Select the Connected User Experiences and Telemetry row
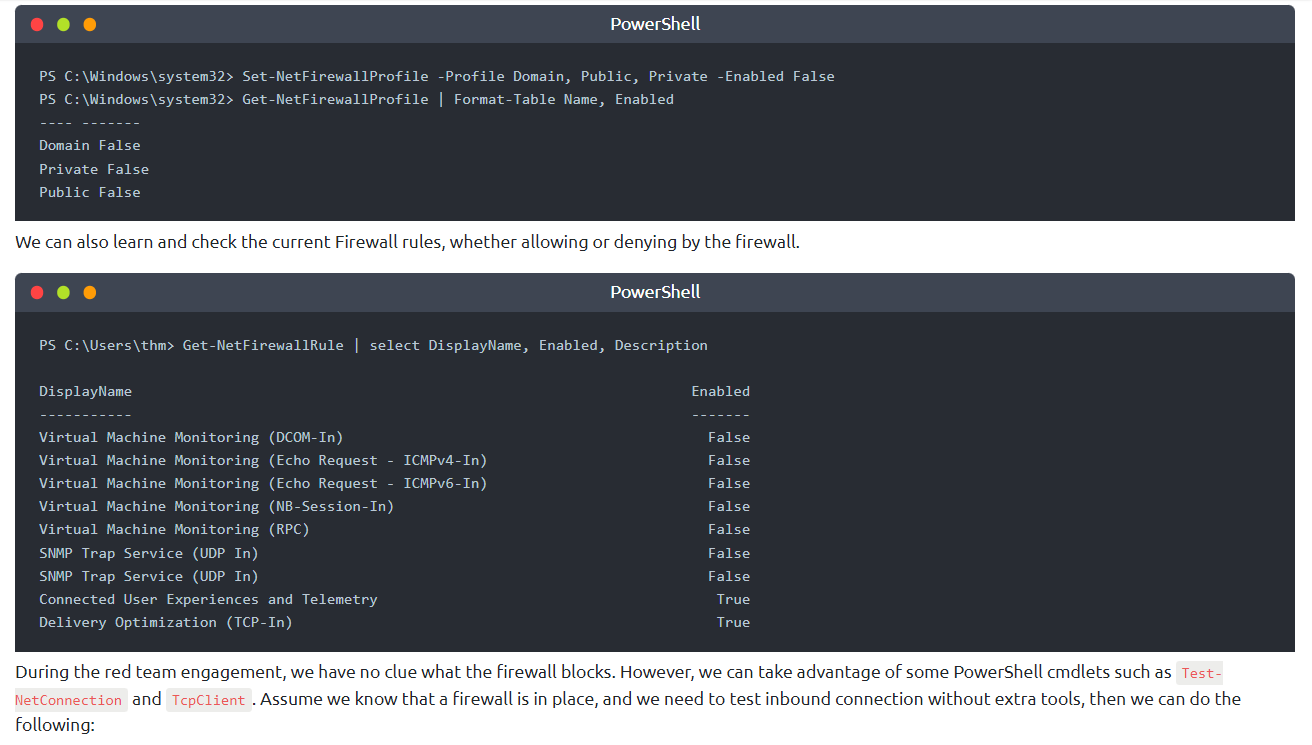This screenshot has height=745, width=1312. click(208, 599)
